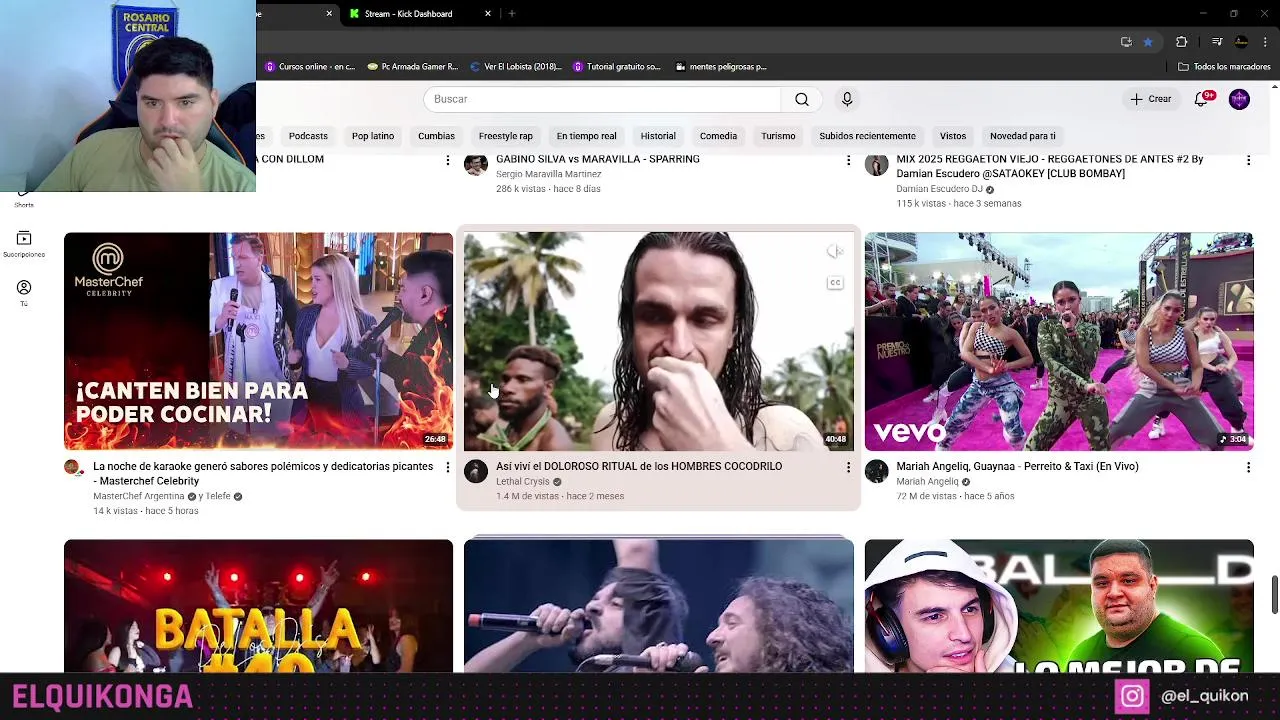Click the page vertical scrollbar thumb

click(1274, 595)
